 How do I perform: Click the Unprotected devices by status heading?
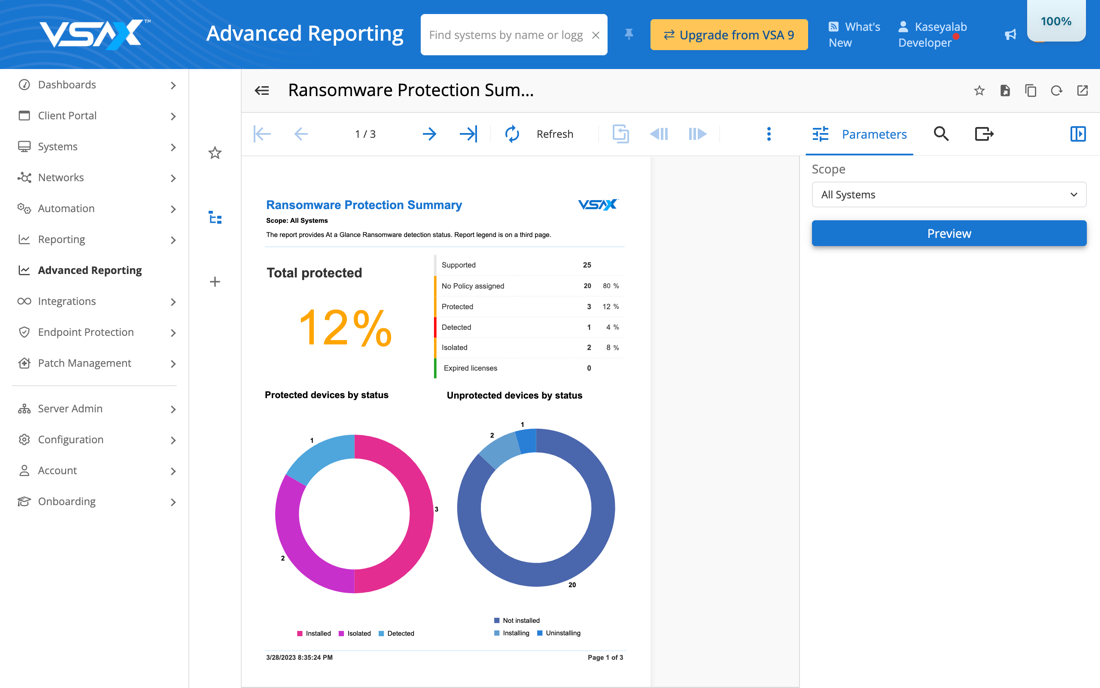pos(514,396)
